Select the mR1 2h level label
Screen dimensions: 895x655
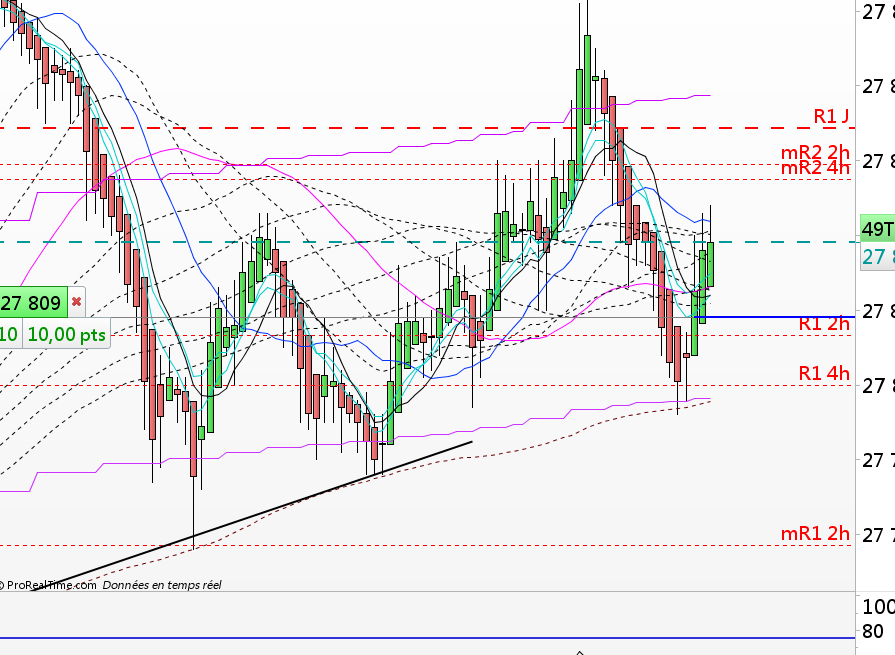(x=815, y=533)
